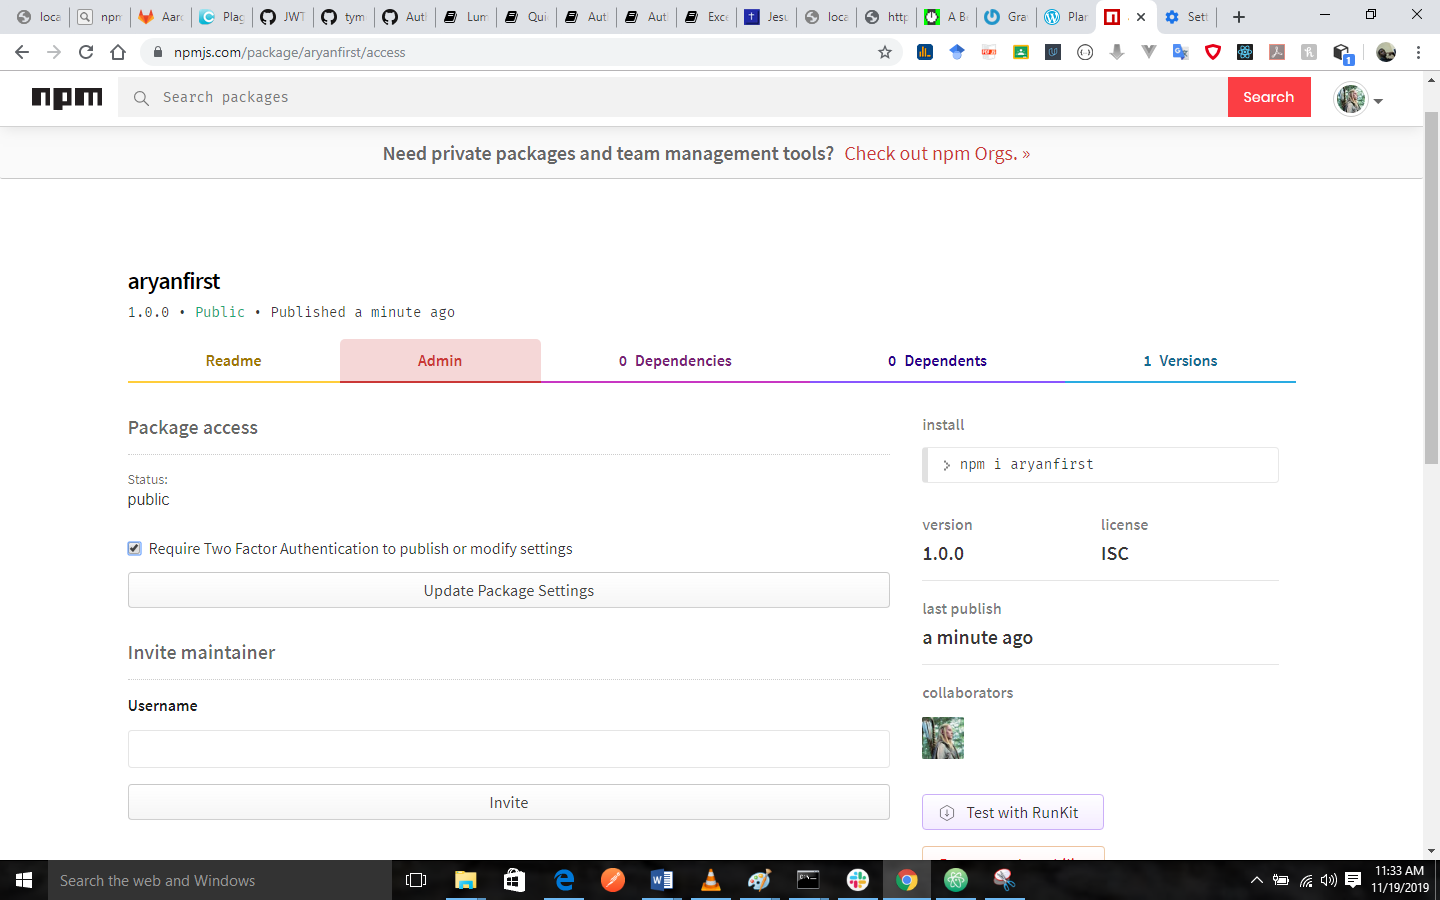Open Slack from the taskbar
The height and width of the screenshot is (900, 1440).
point(858,880)
